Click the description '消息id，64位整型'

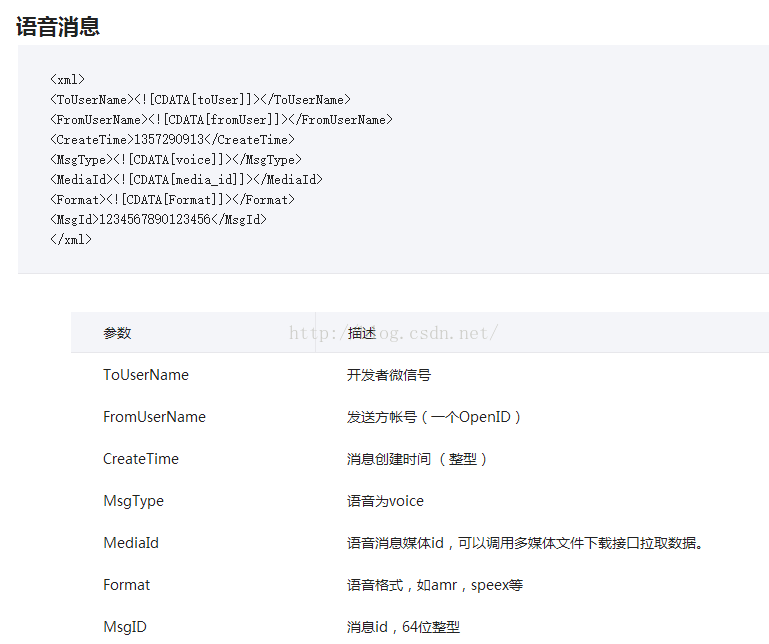404,627
